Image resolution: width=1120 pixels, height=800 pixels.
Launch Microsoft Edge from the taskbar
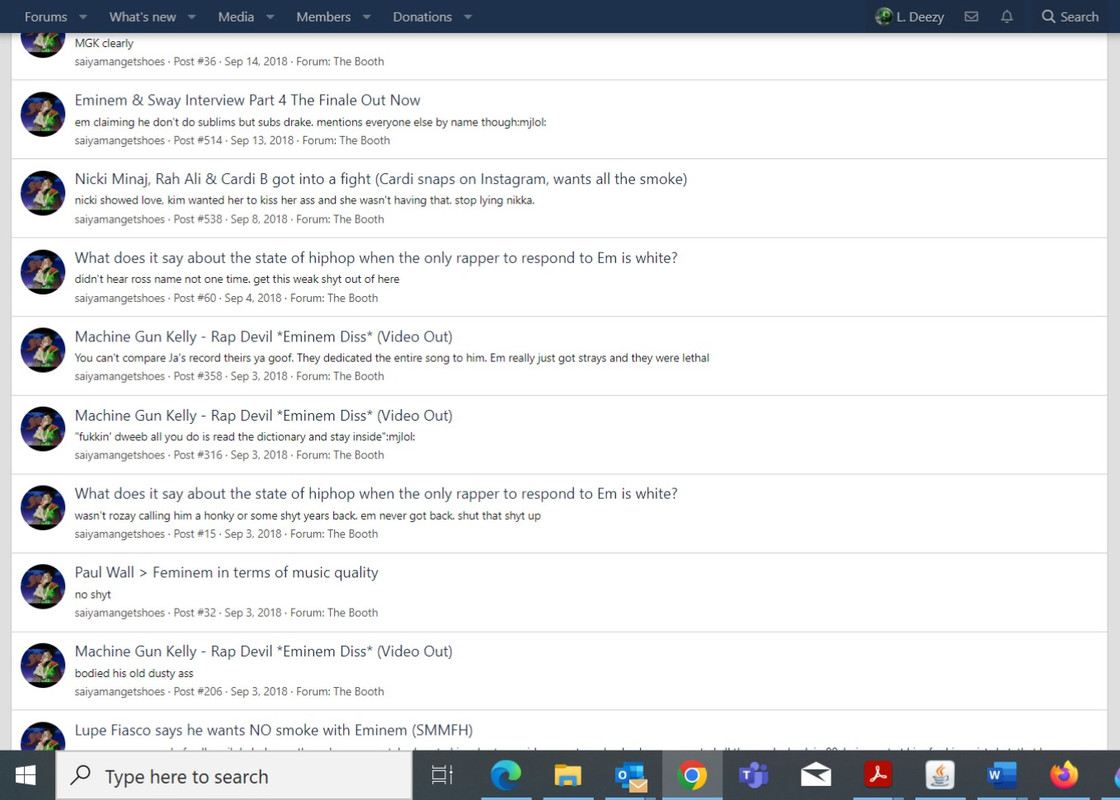(506, 776)
